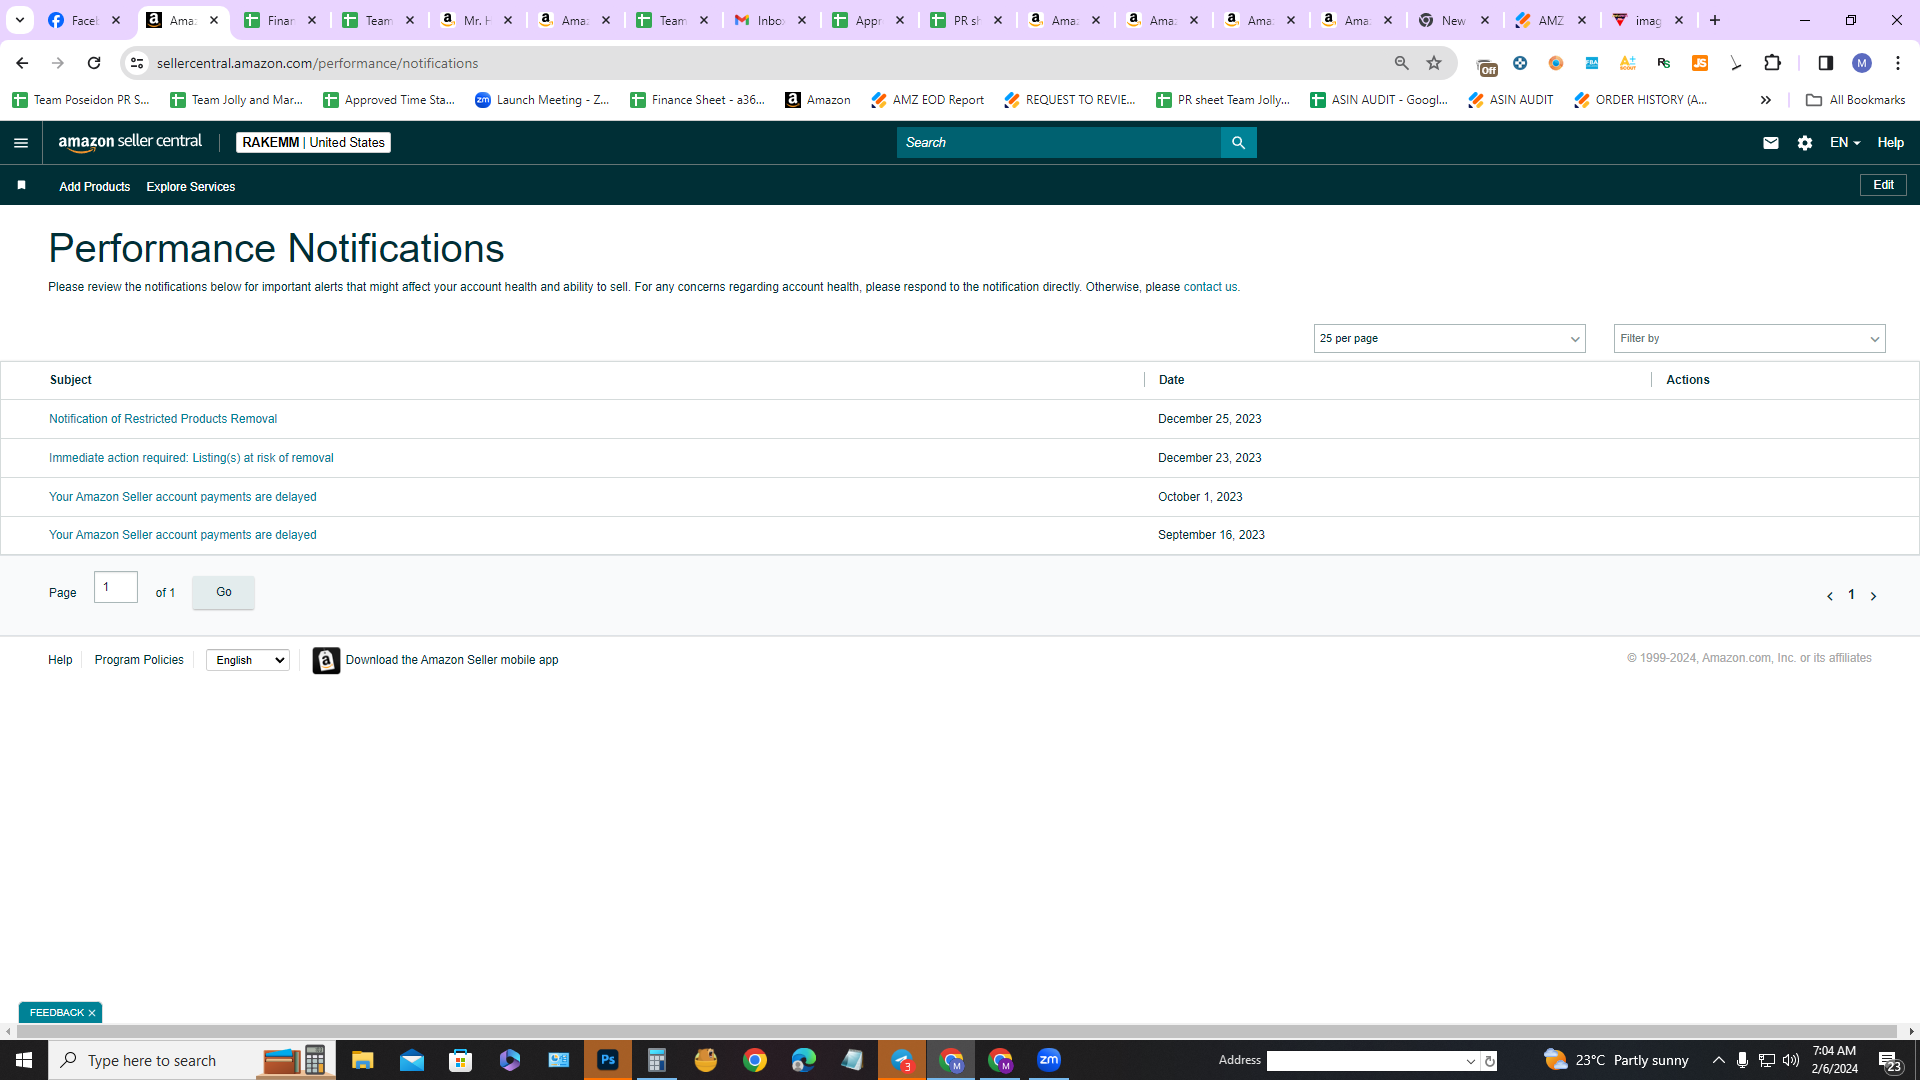Open Notification of Restricted Products Removal
Image resolution: width=1920 pixels, height=1080 pixels.
[x=163, y=419]
